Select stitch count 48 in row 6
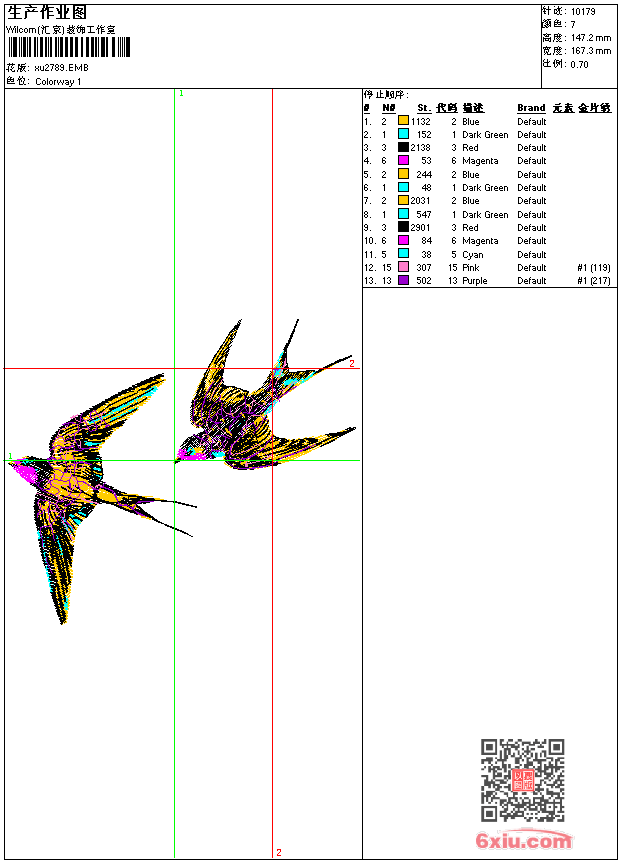This screenshot has height=860, width=620. click(426, 188)
